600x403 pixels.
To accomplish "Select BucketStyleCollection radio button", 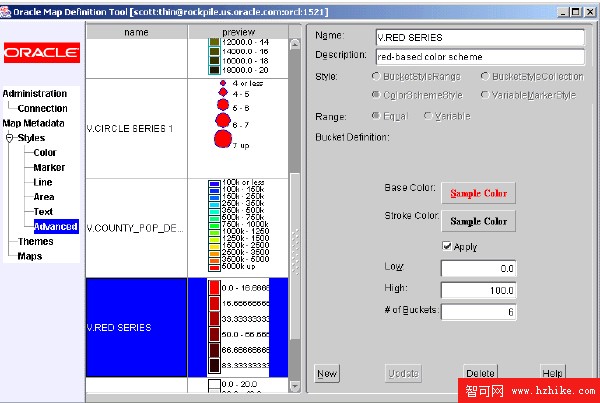I will click(485, 77).
